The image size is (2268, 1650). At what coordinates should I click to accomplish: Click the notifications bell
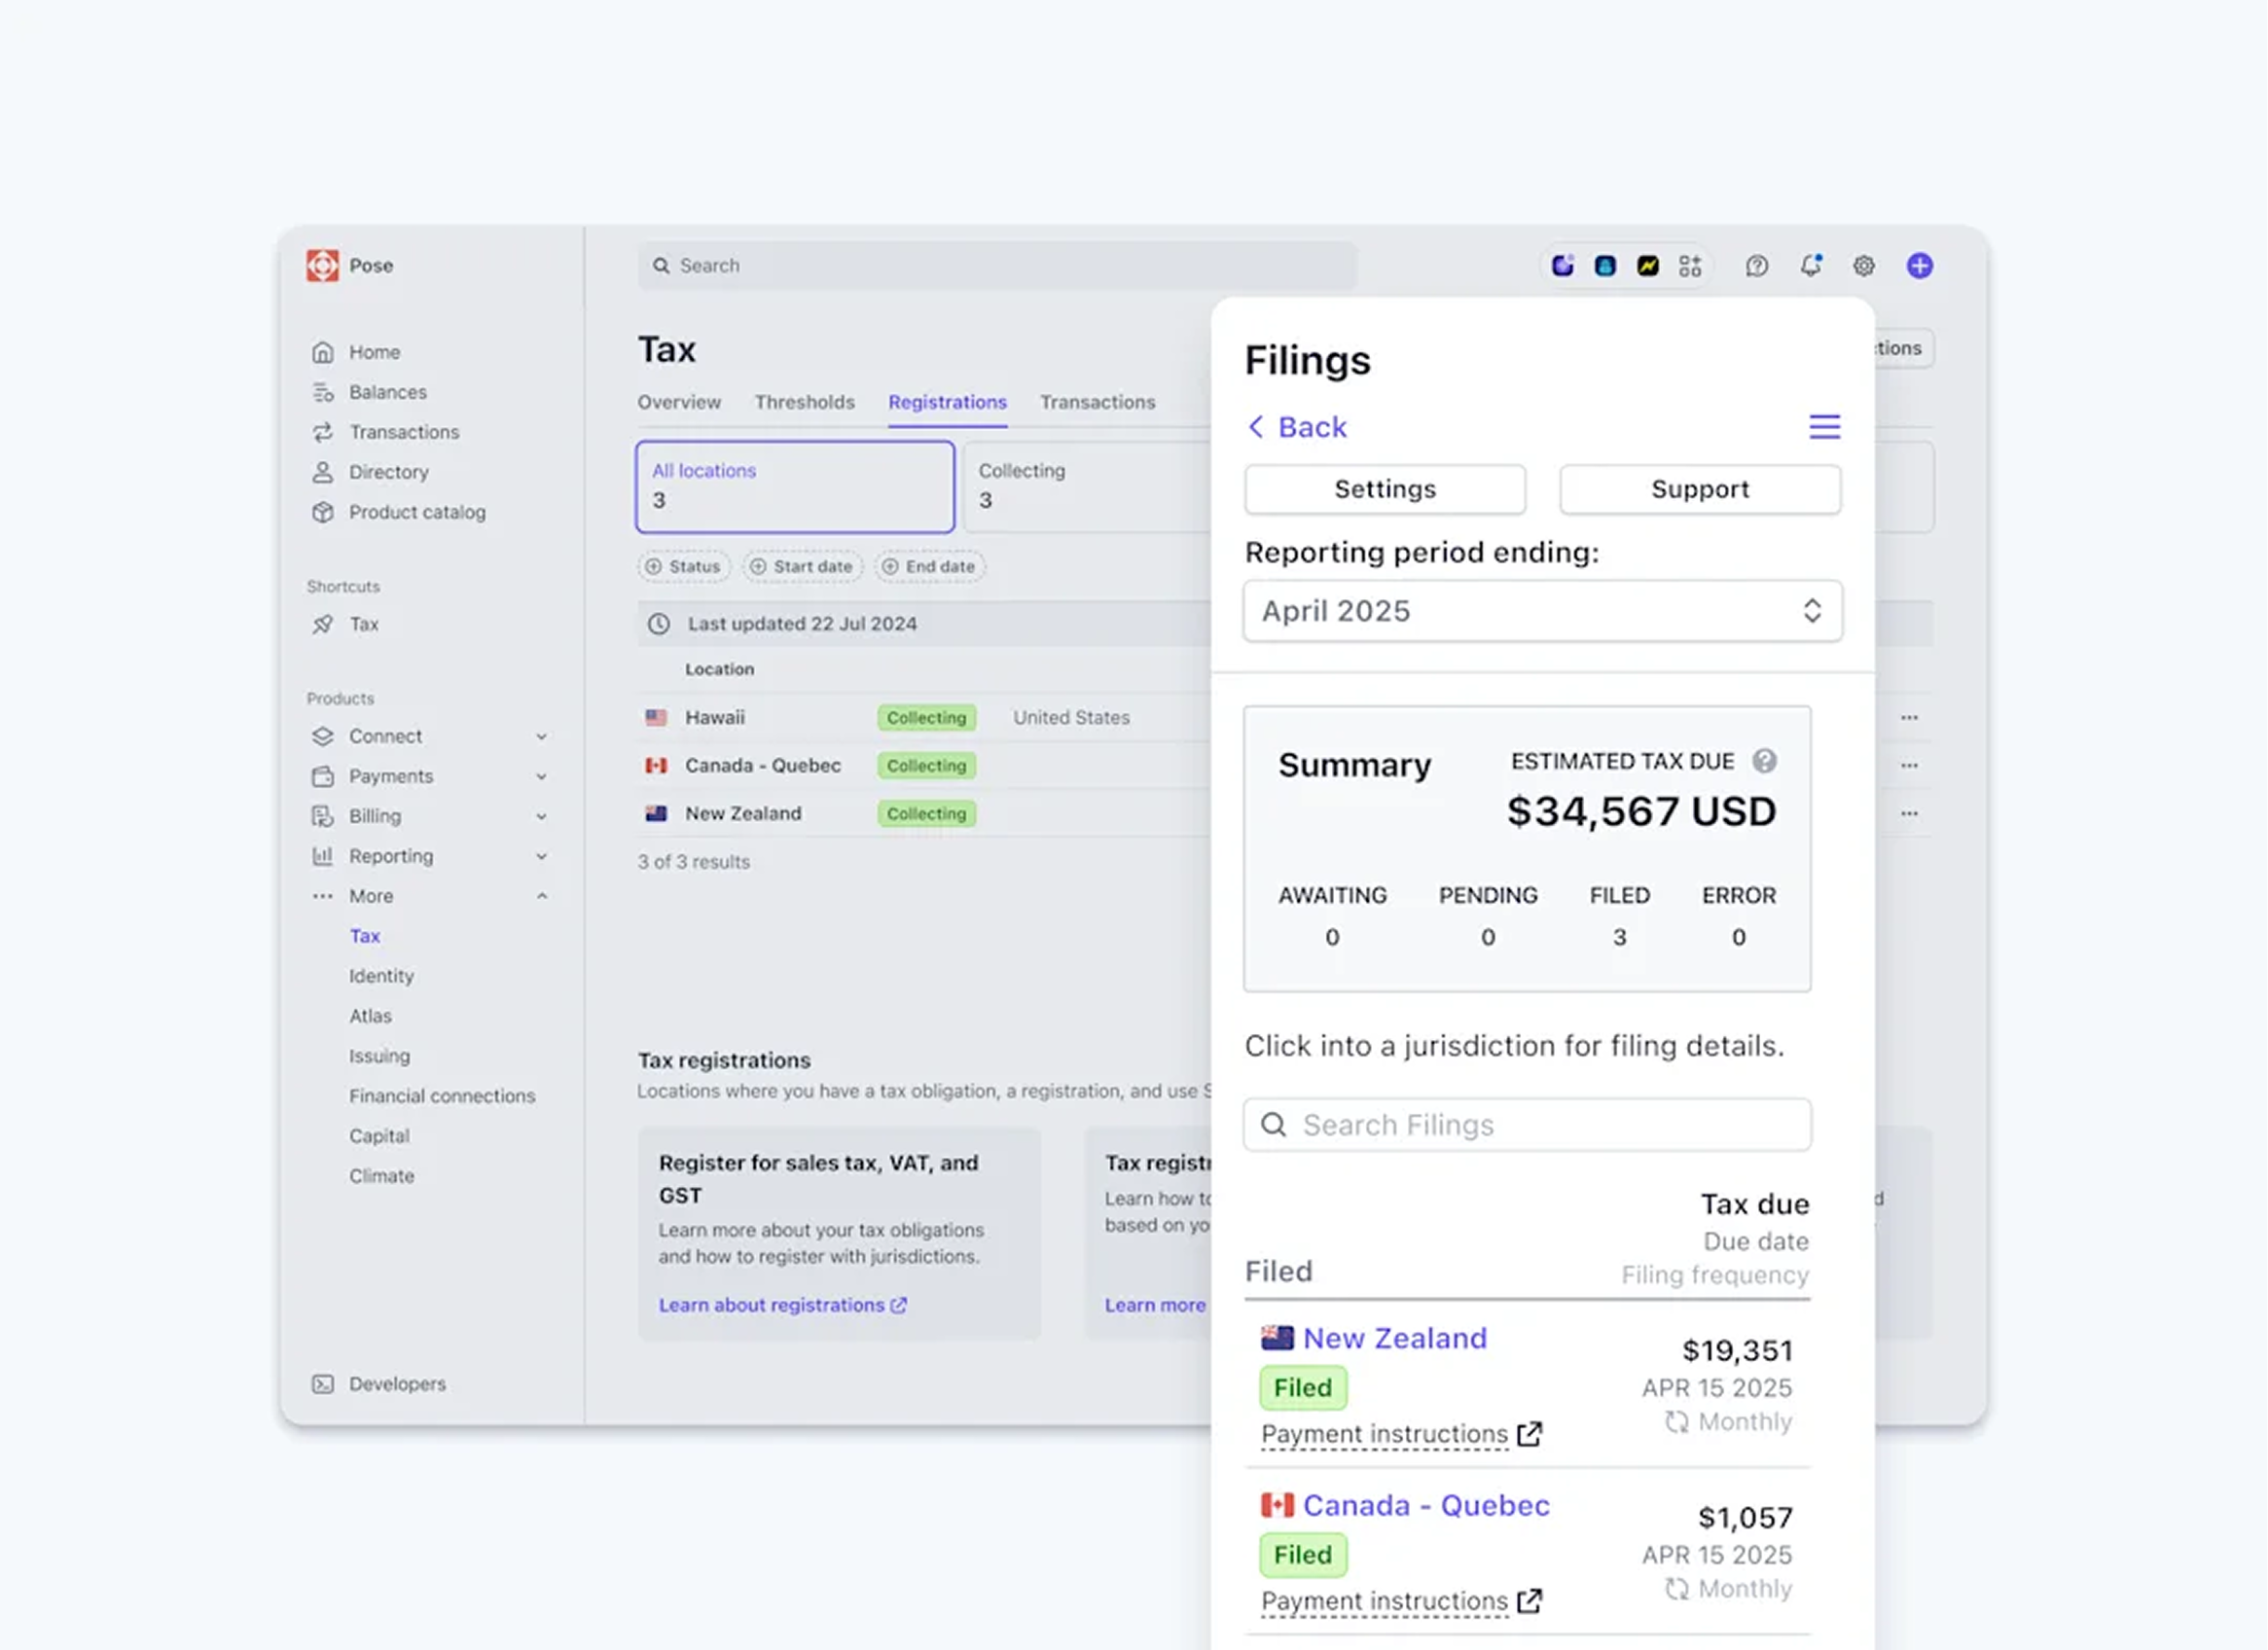pos(1811,265)
